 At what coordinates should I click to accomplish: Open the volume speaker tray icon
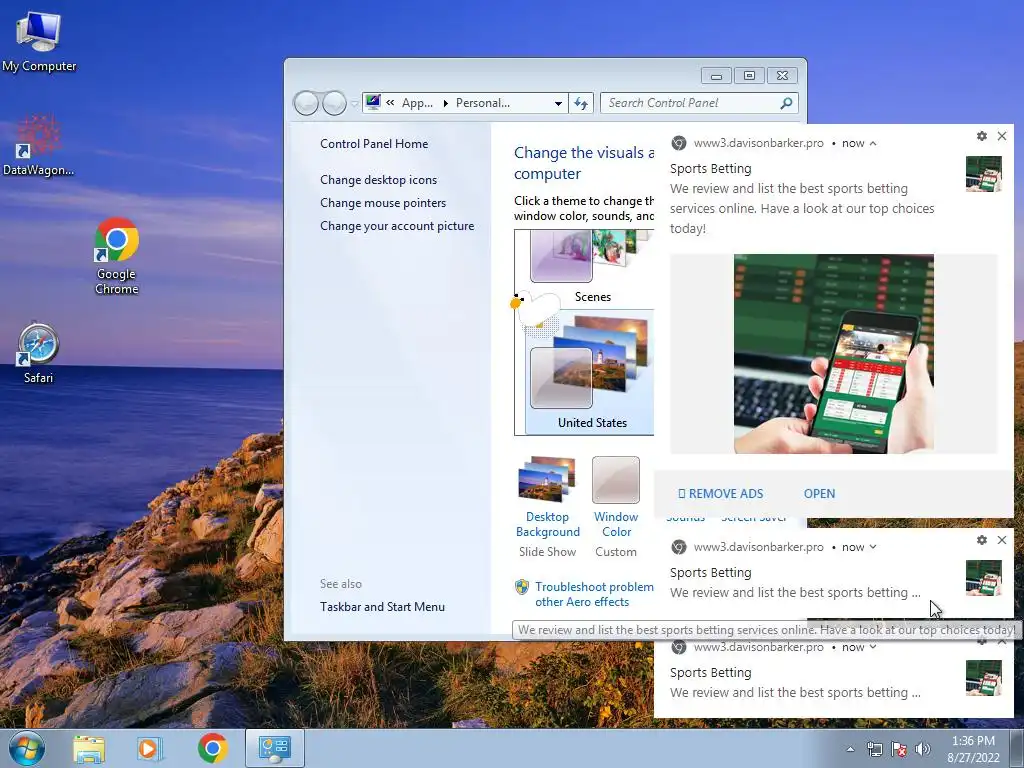coord(923,749)
